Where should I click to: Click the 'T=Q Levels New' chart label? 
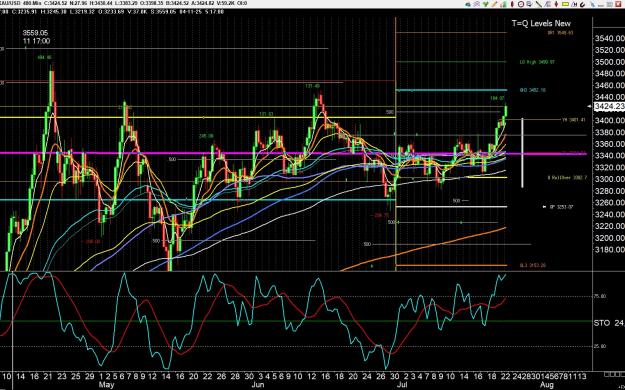541,24
